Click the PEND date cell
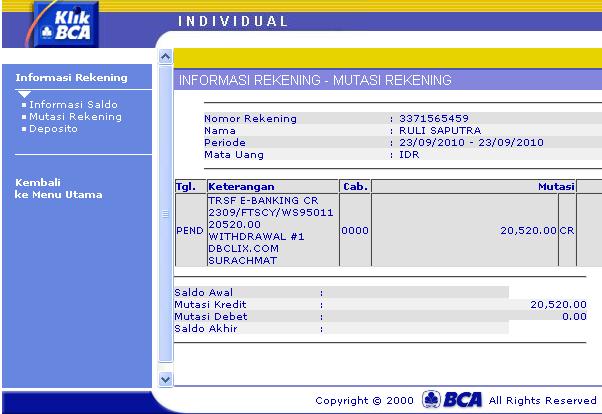The image size is (602, 414). [x=190, y=230]
